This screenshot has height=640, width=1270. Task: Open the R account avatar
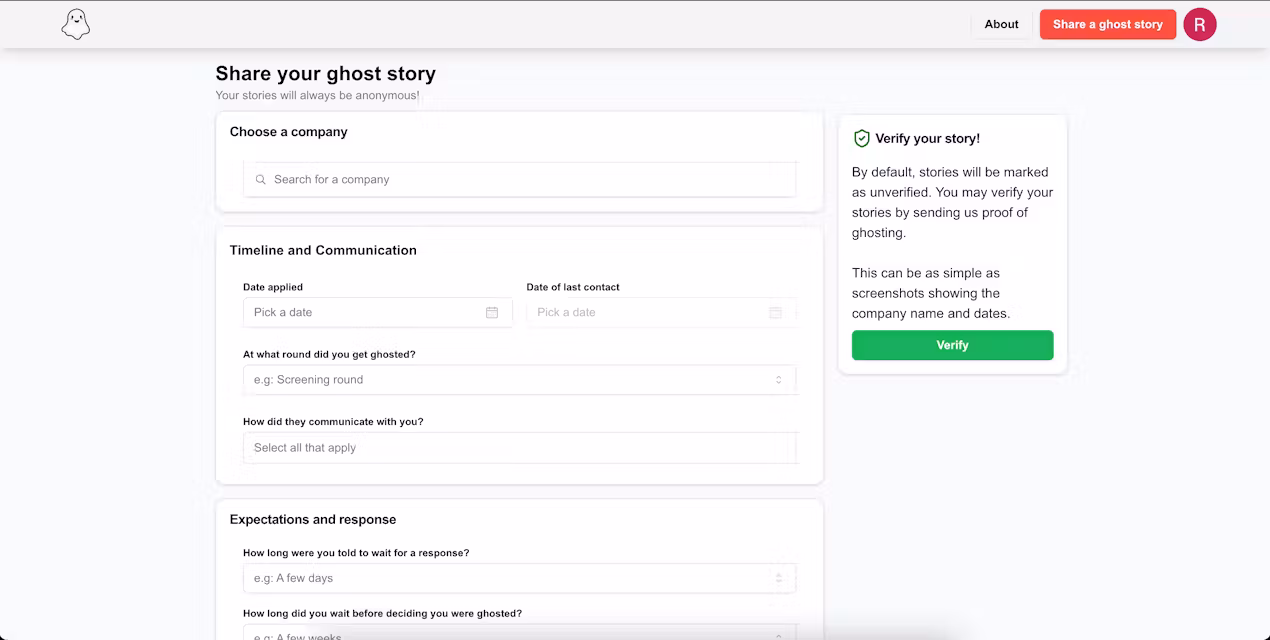coord(1199,24)
